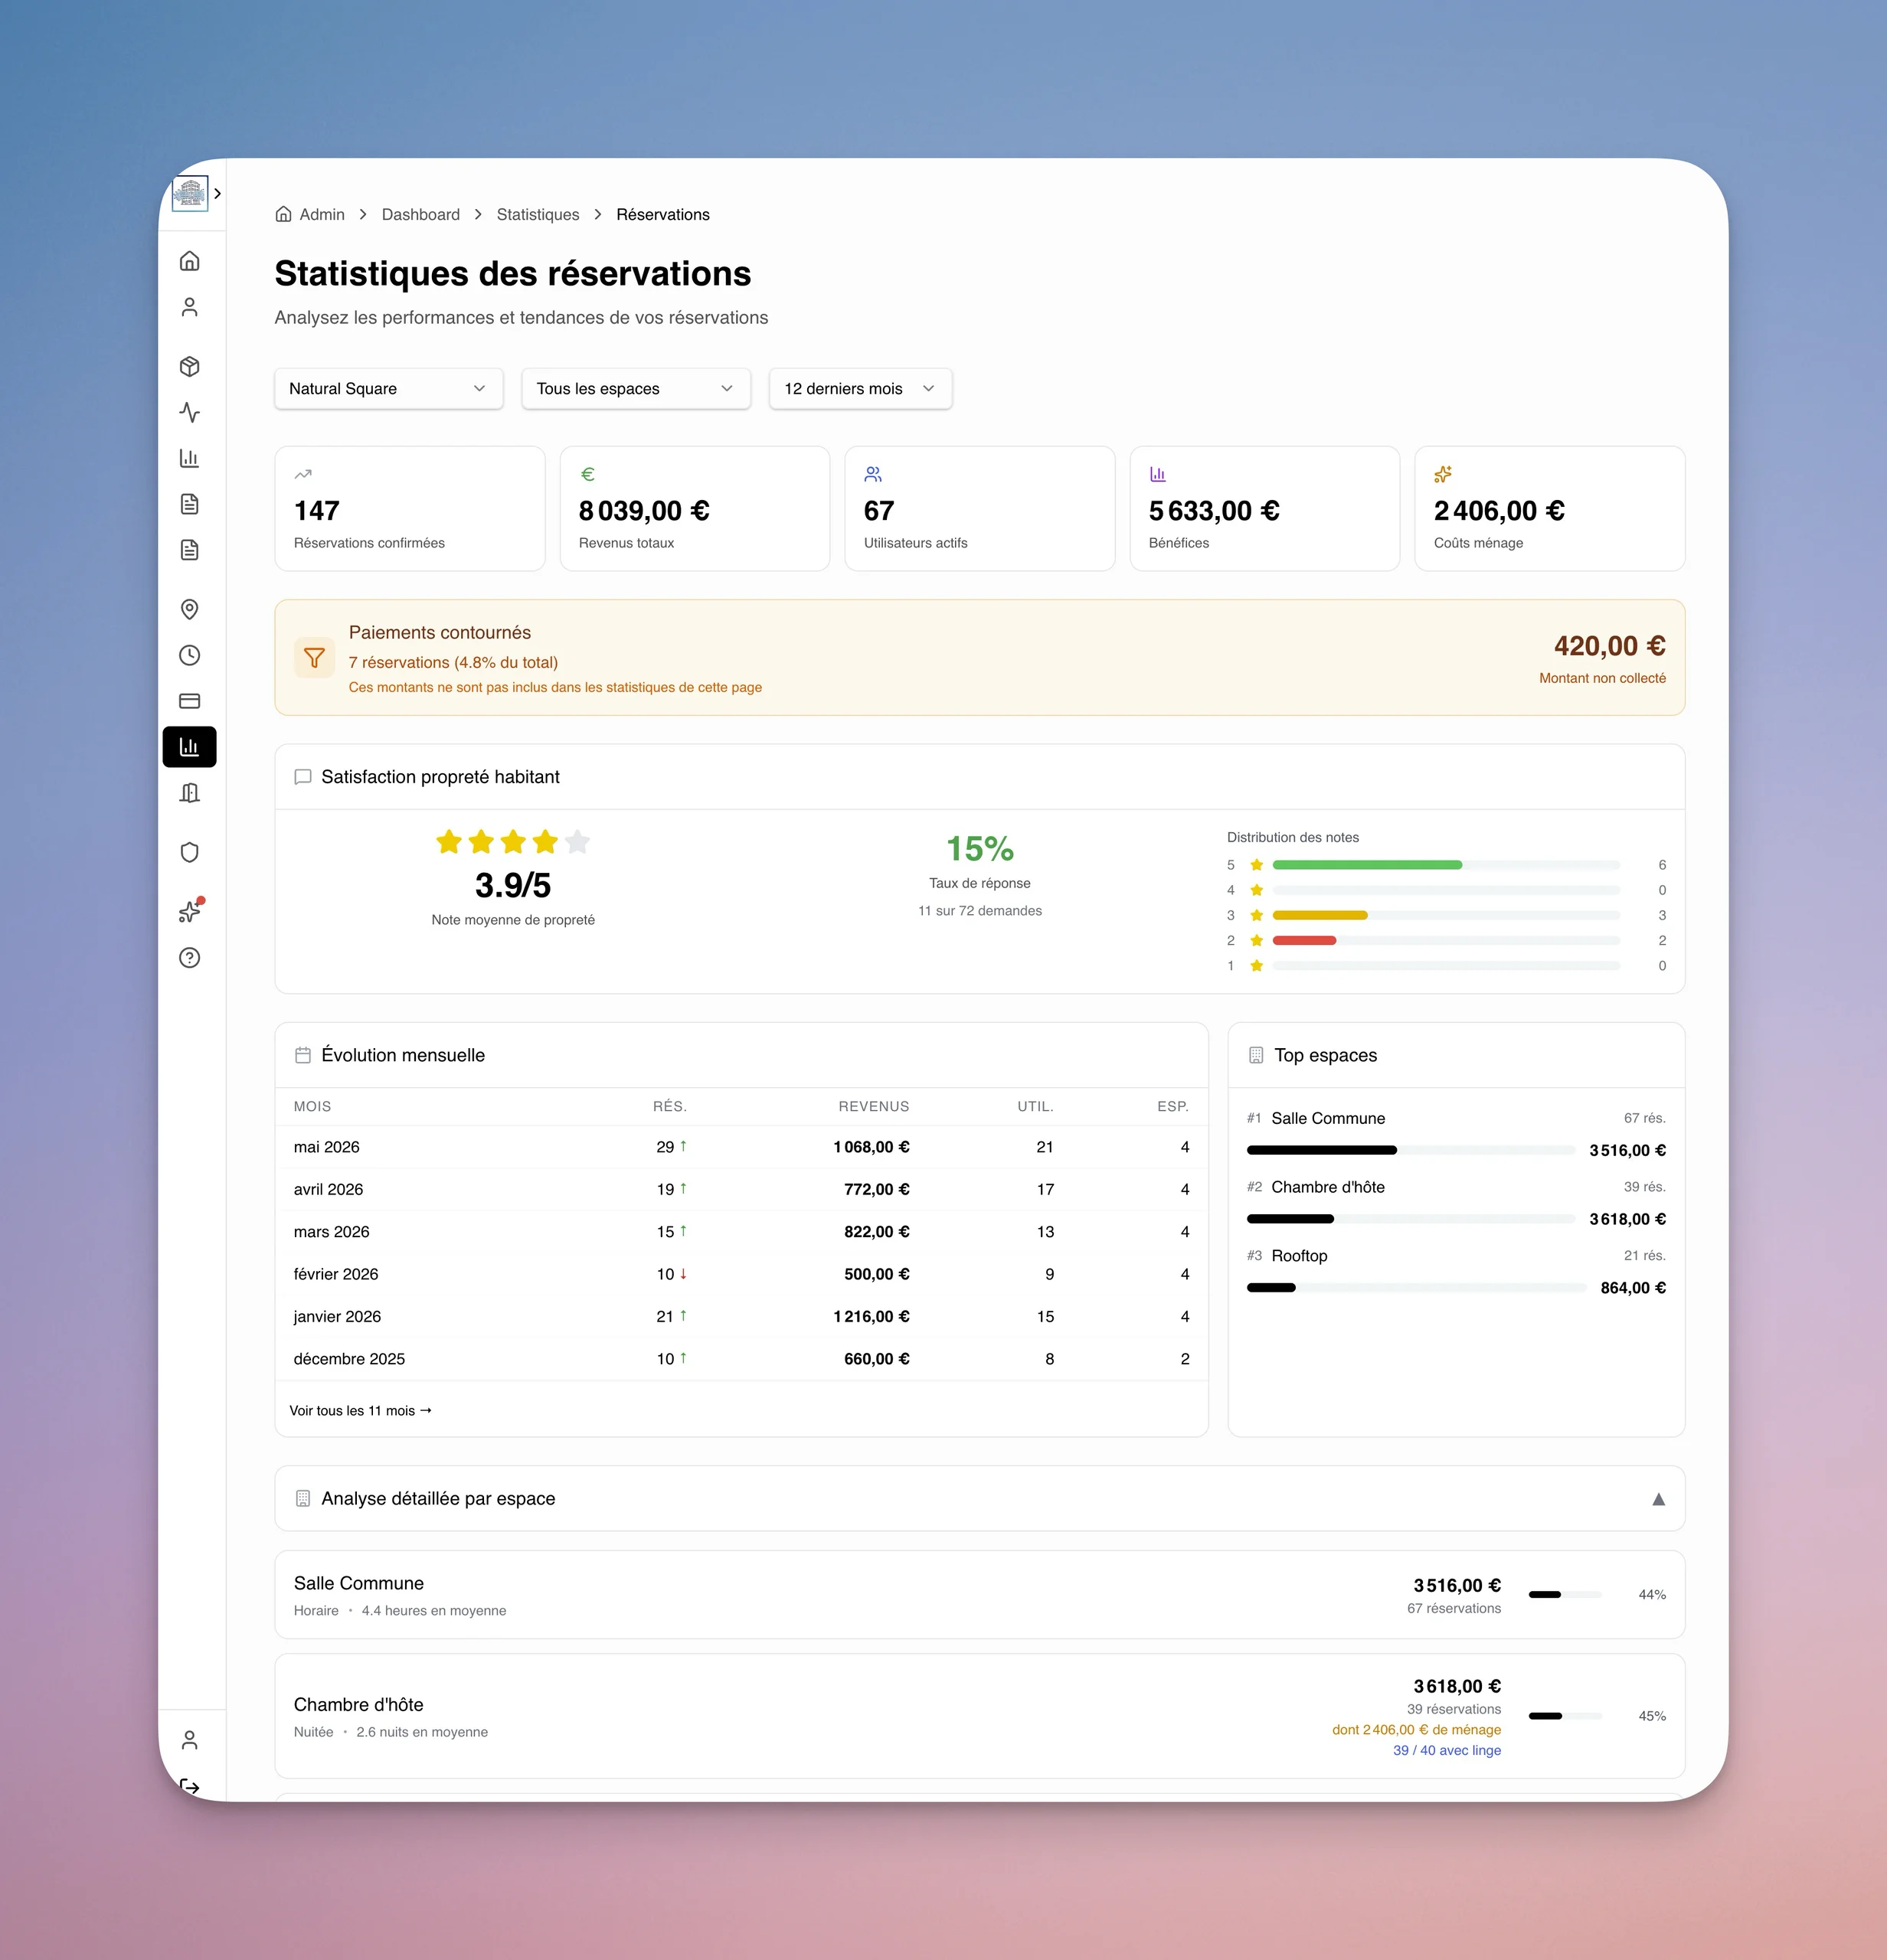1887x1960 pixels.
Task: Click the MOIS column header
Action: pyautogui.click(x=312, y=1107)
